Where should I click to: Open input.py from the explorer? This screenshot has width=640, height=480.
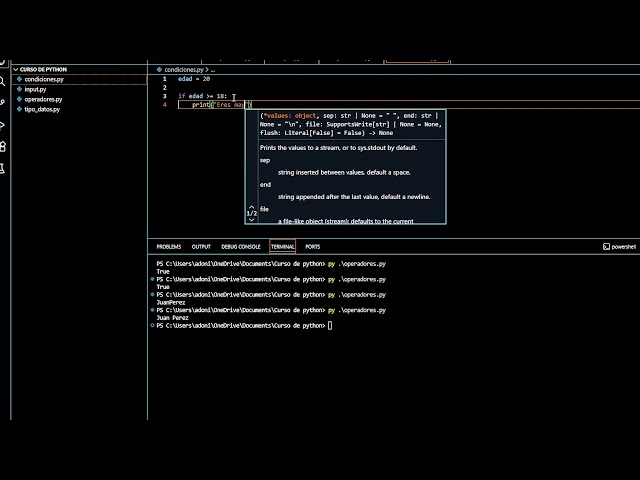pos(35,89)
